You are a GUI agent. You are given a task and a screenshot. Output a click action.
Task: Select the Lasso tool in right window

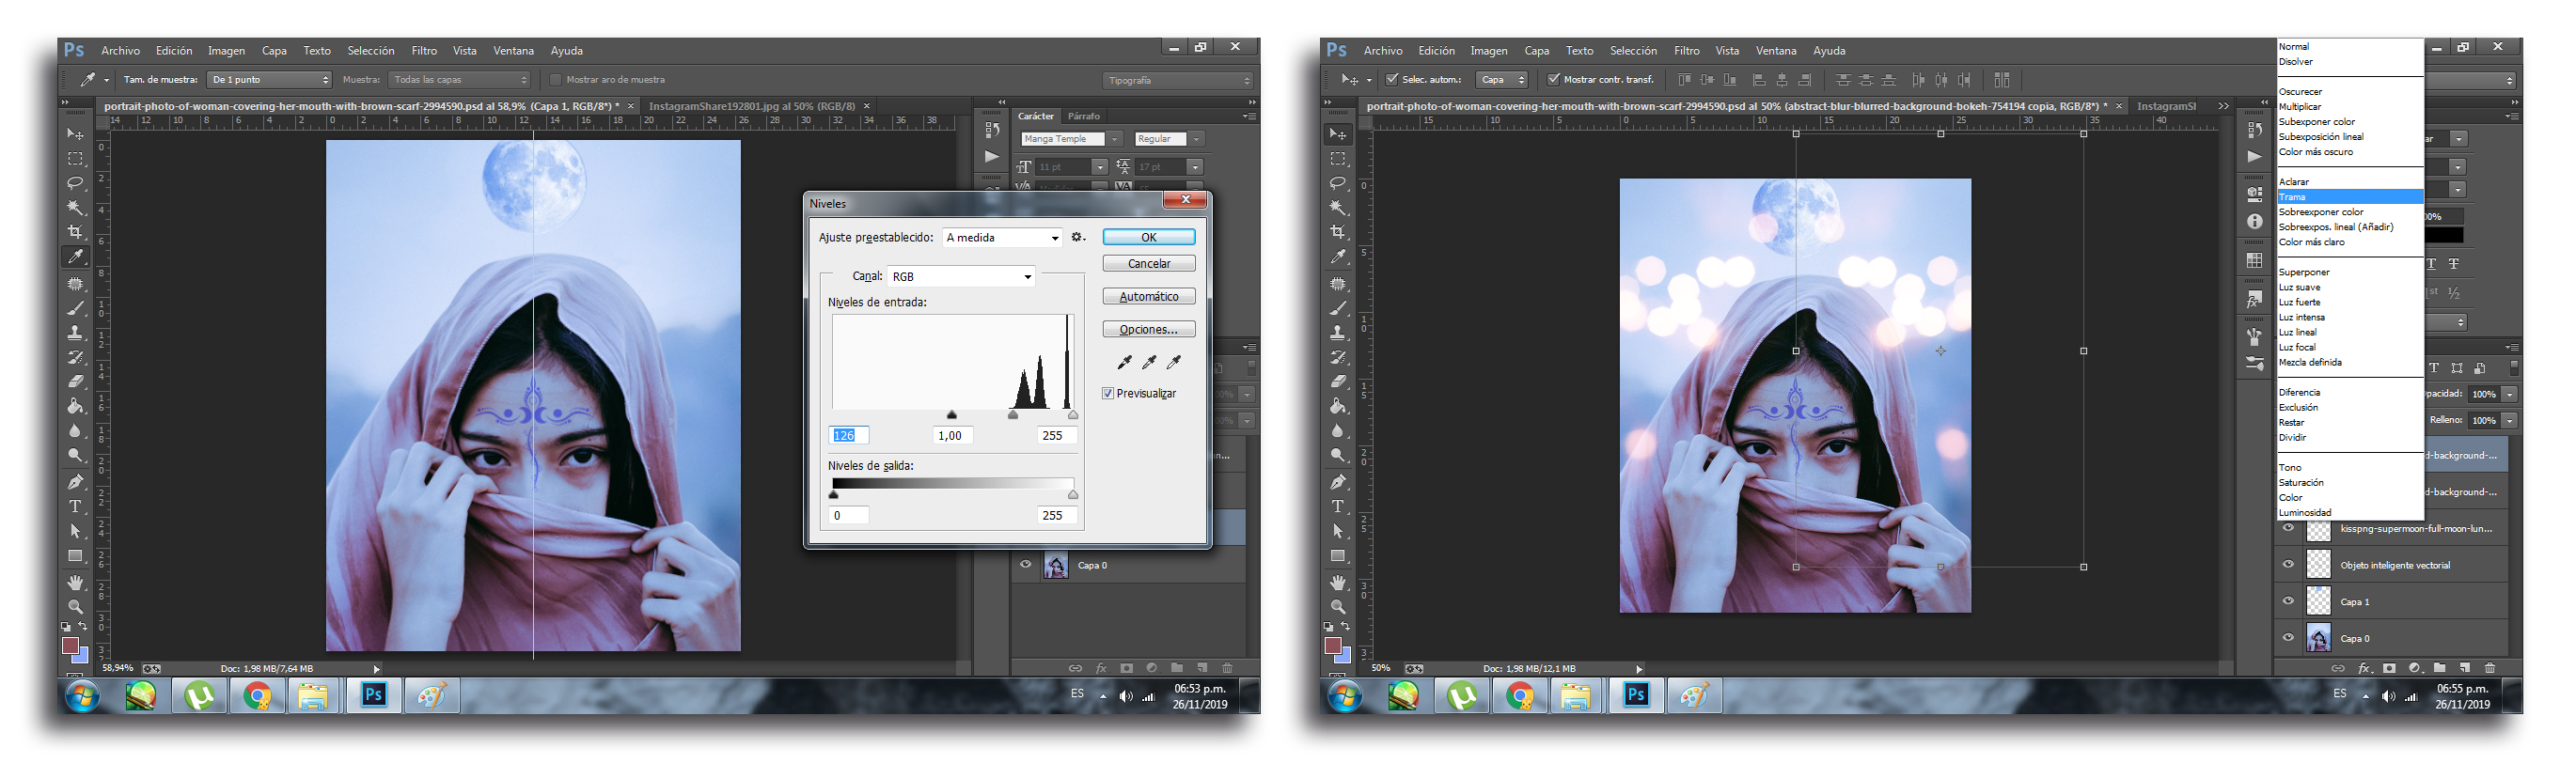click(1338, 183)
